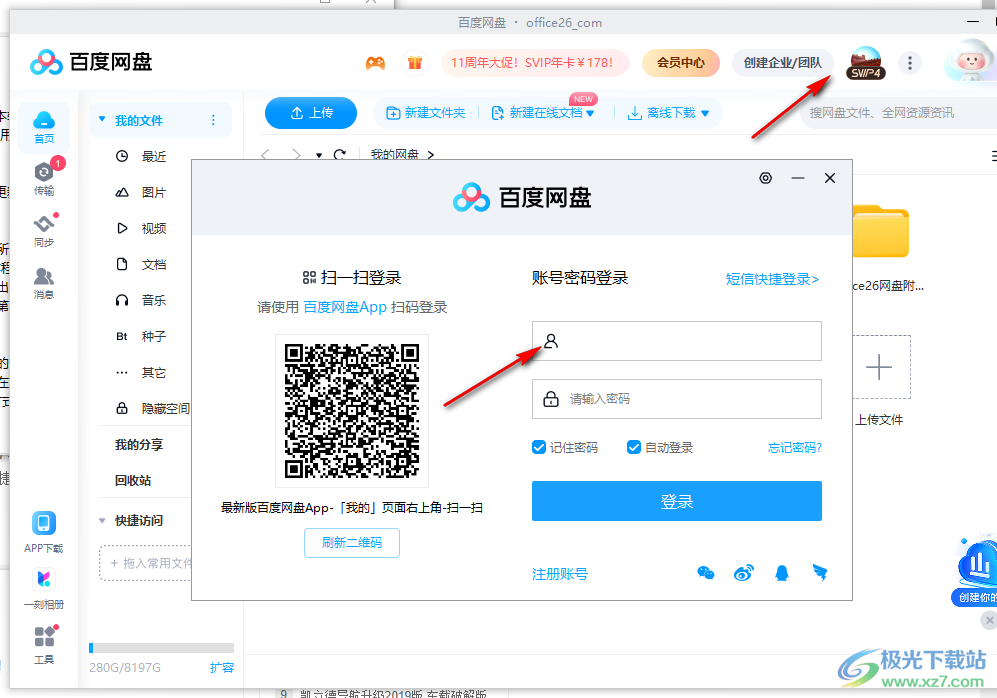
Task: Open 回收站 recycle bin
Action: point(133,480)
